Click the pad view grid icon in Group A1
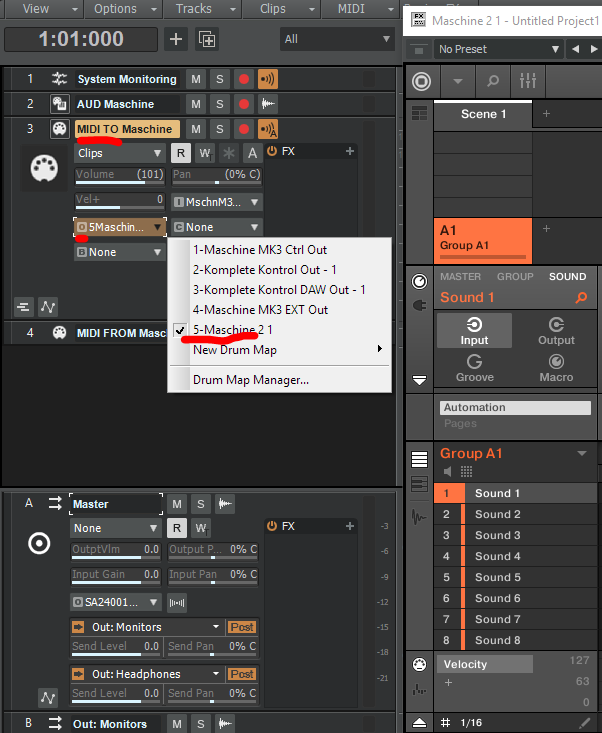Image resolution: width=602 pixels, height=733 pixels. coord(466,472)
